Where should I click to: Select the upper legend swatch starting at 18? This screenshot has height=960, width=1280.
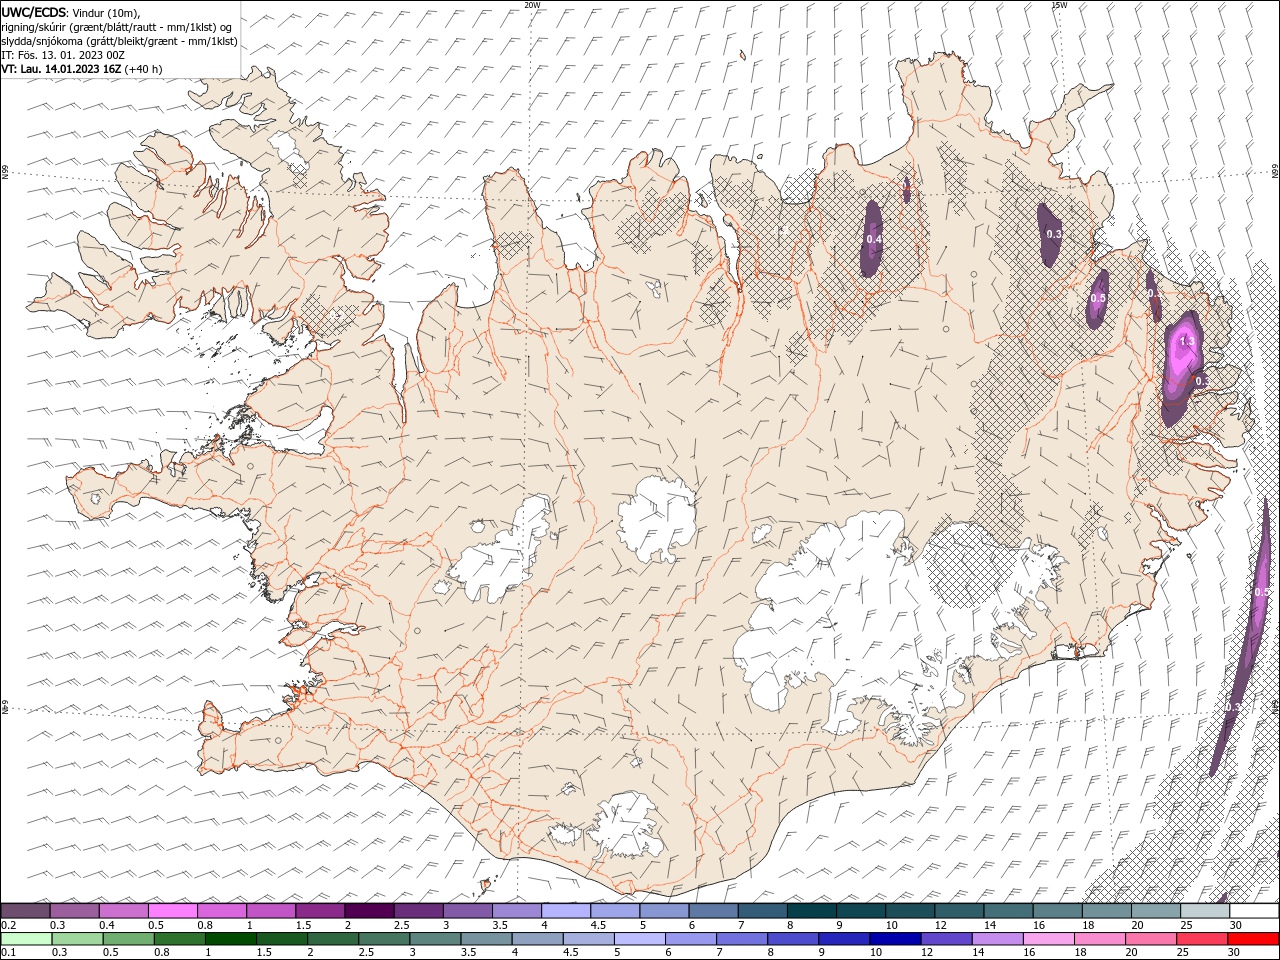click(1105, 911)
